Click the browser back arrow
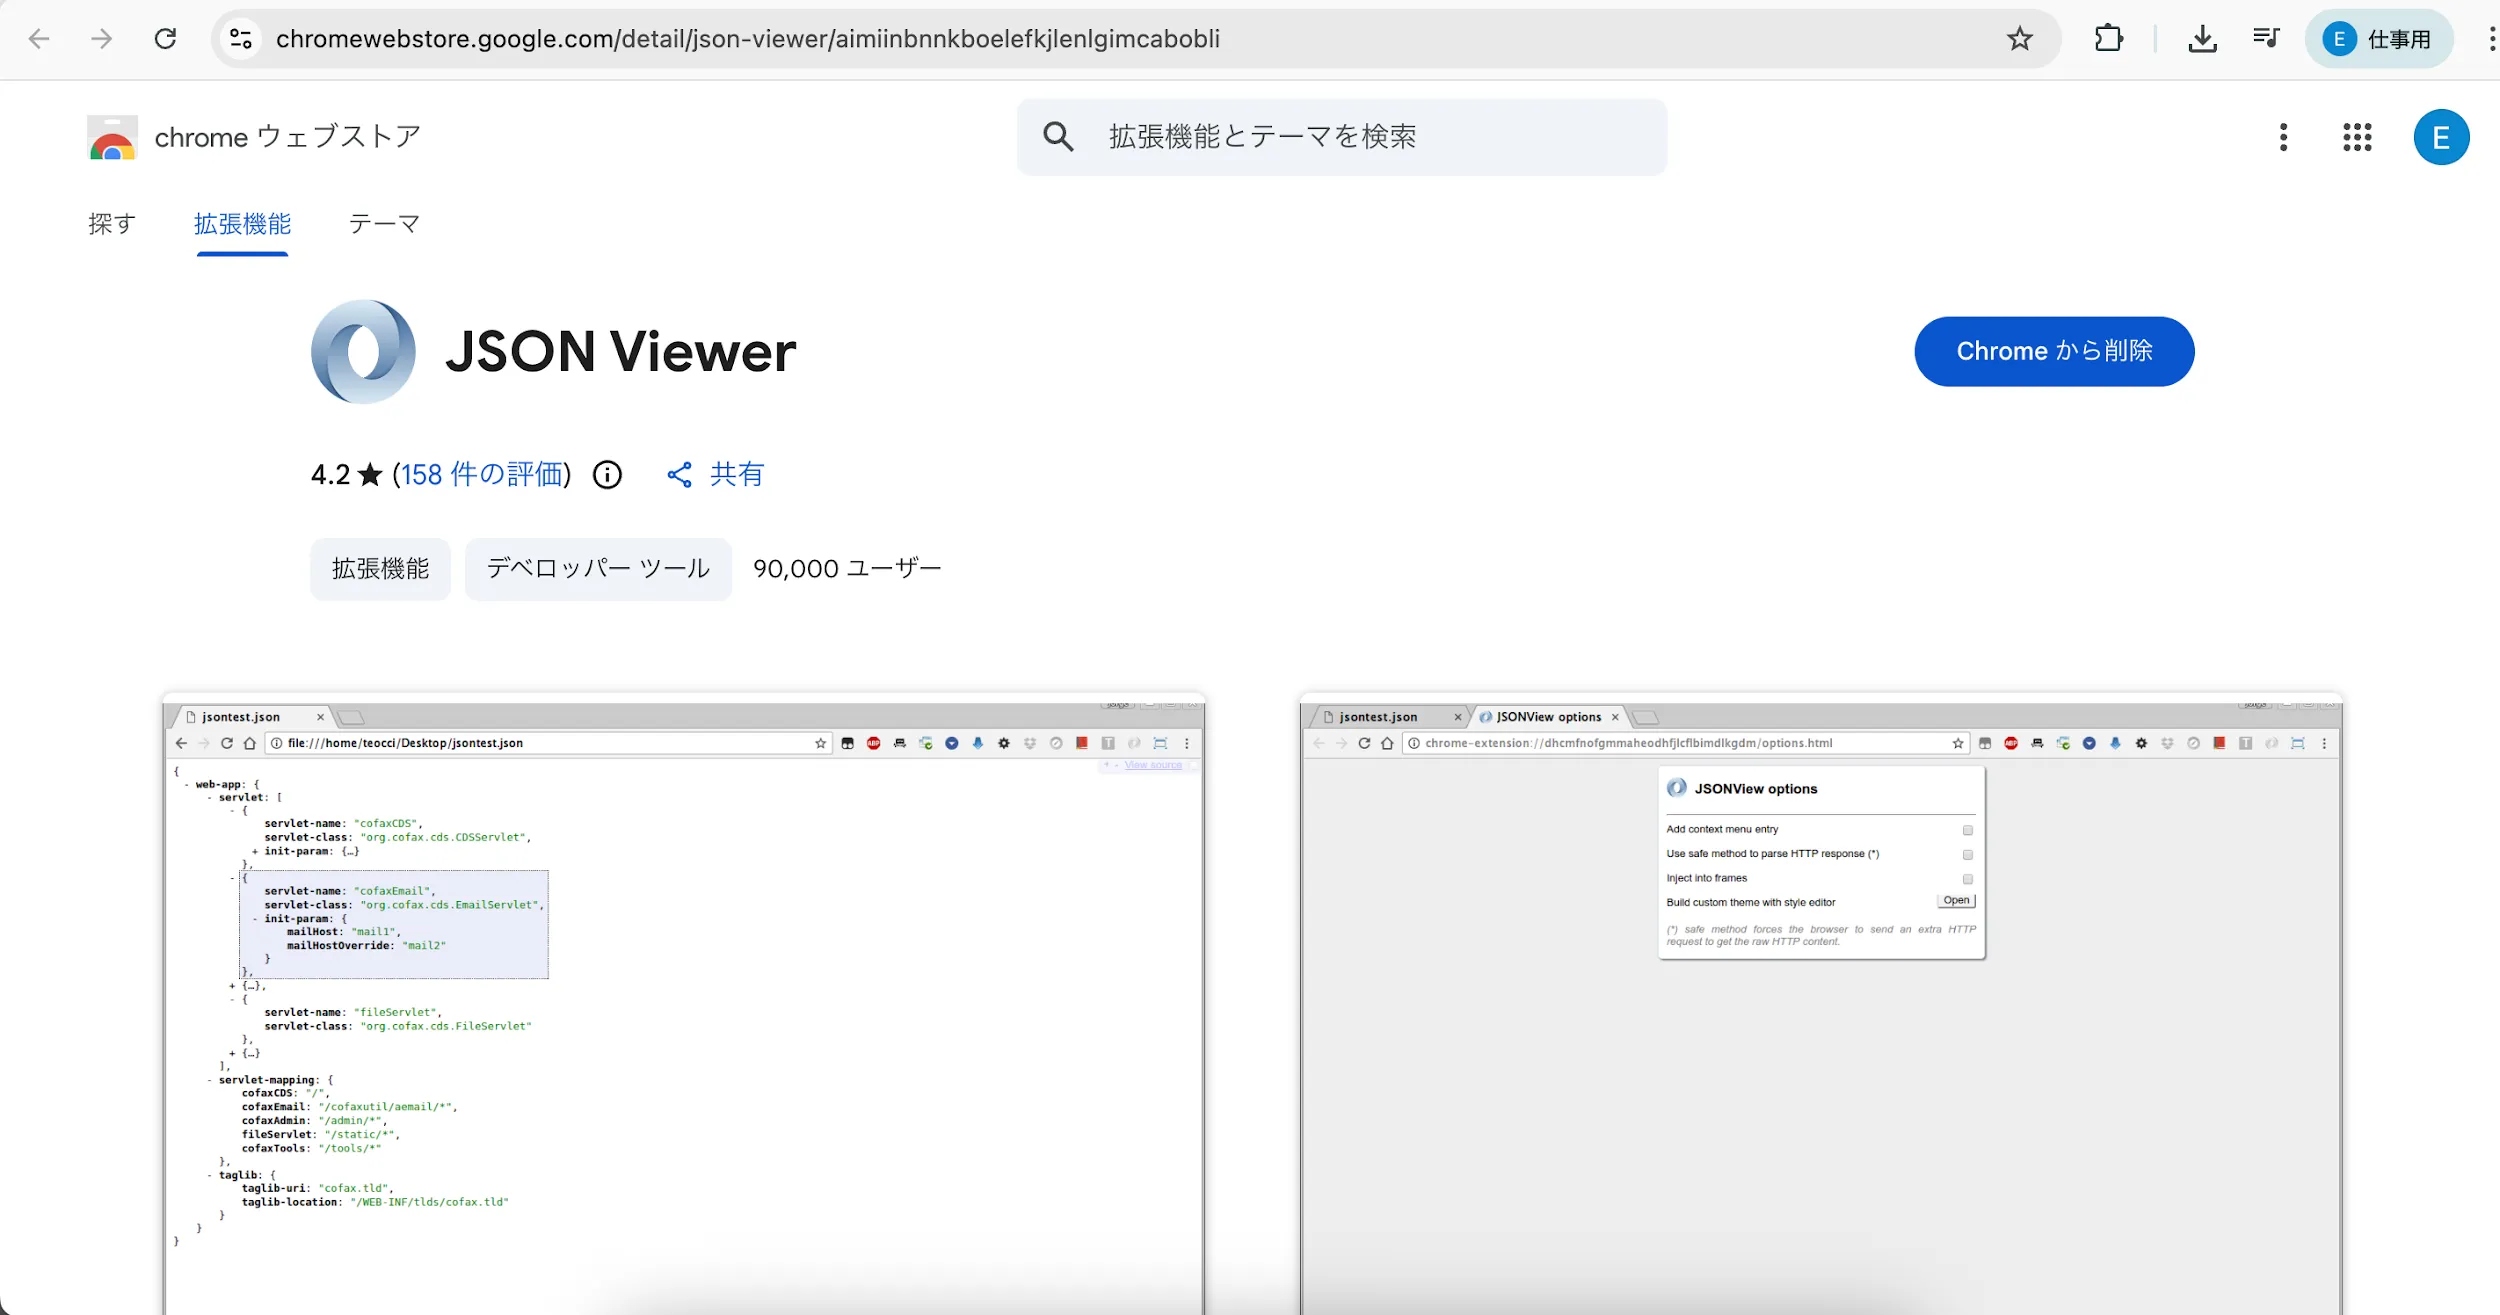This screenshot has height=1315, width=2500. pyautogui.click(x=39, y=39)
